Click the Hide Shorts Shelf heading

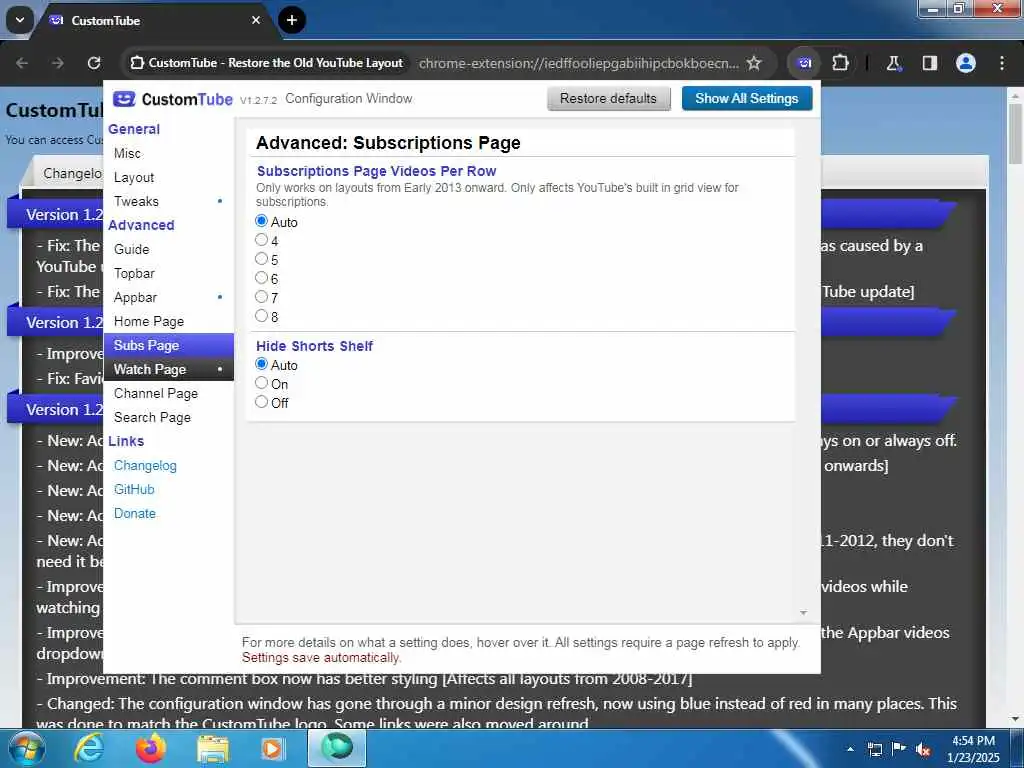point(314,346)
